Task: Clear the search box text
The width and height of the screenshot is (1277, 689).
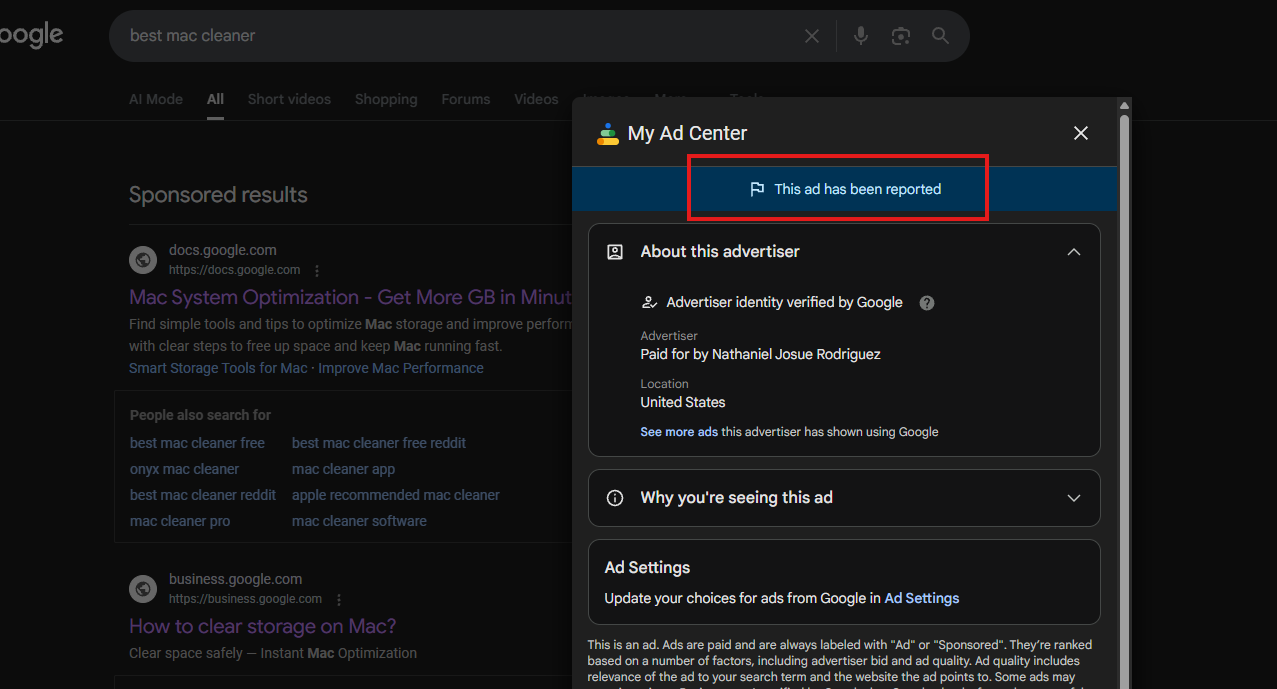Action: pyautogui.click(x=812, y=36)
